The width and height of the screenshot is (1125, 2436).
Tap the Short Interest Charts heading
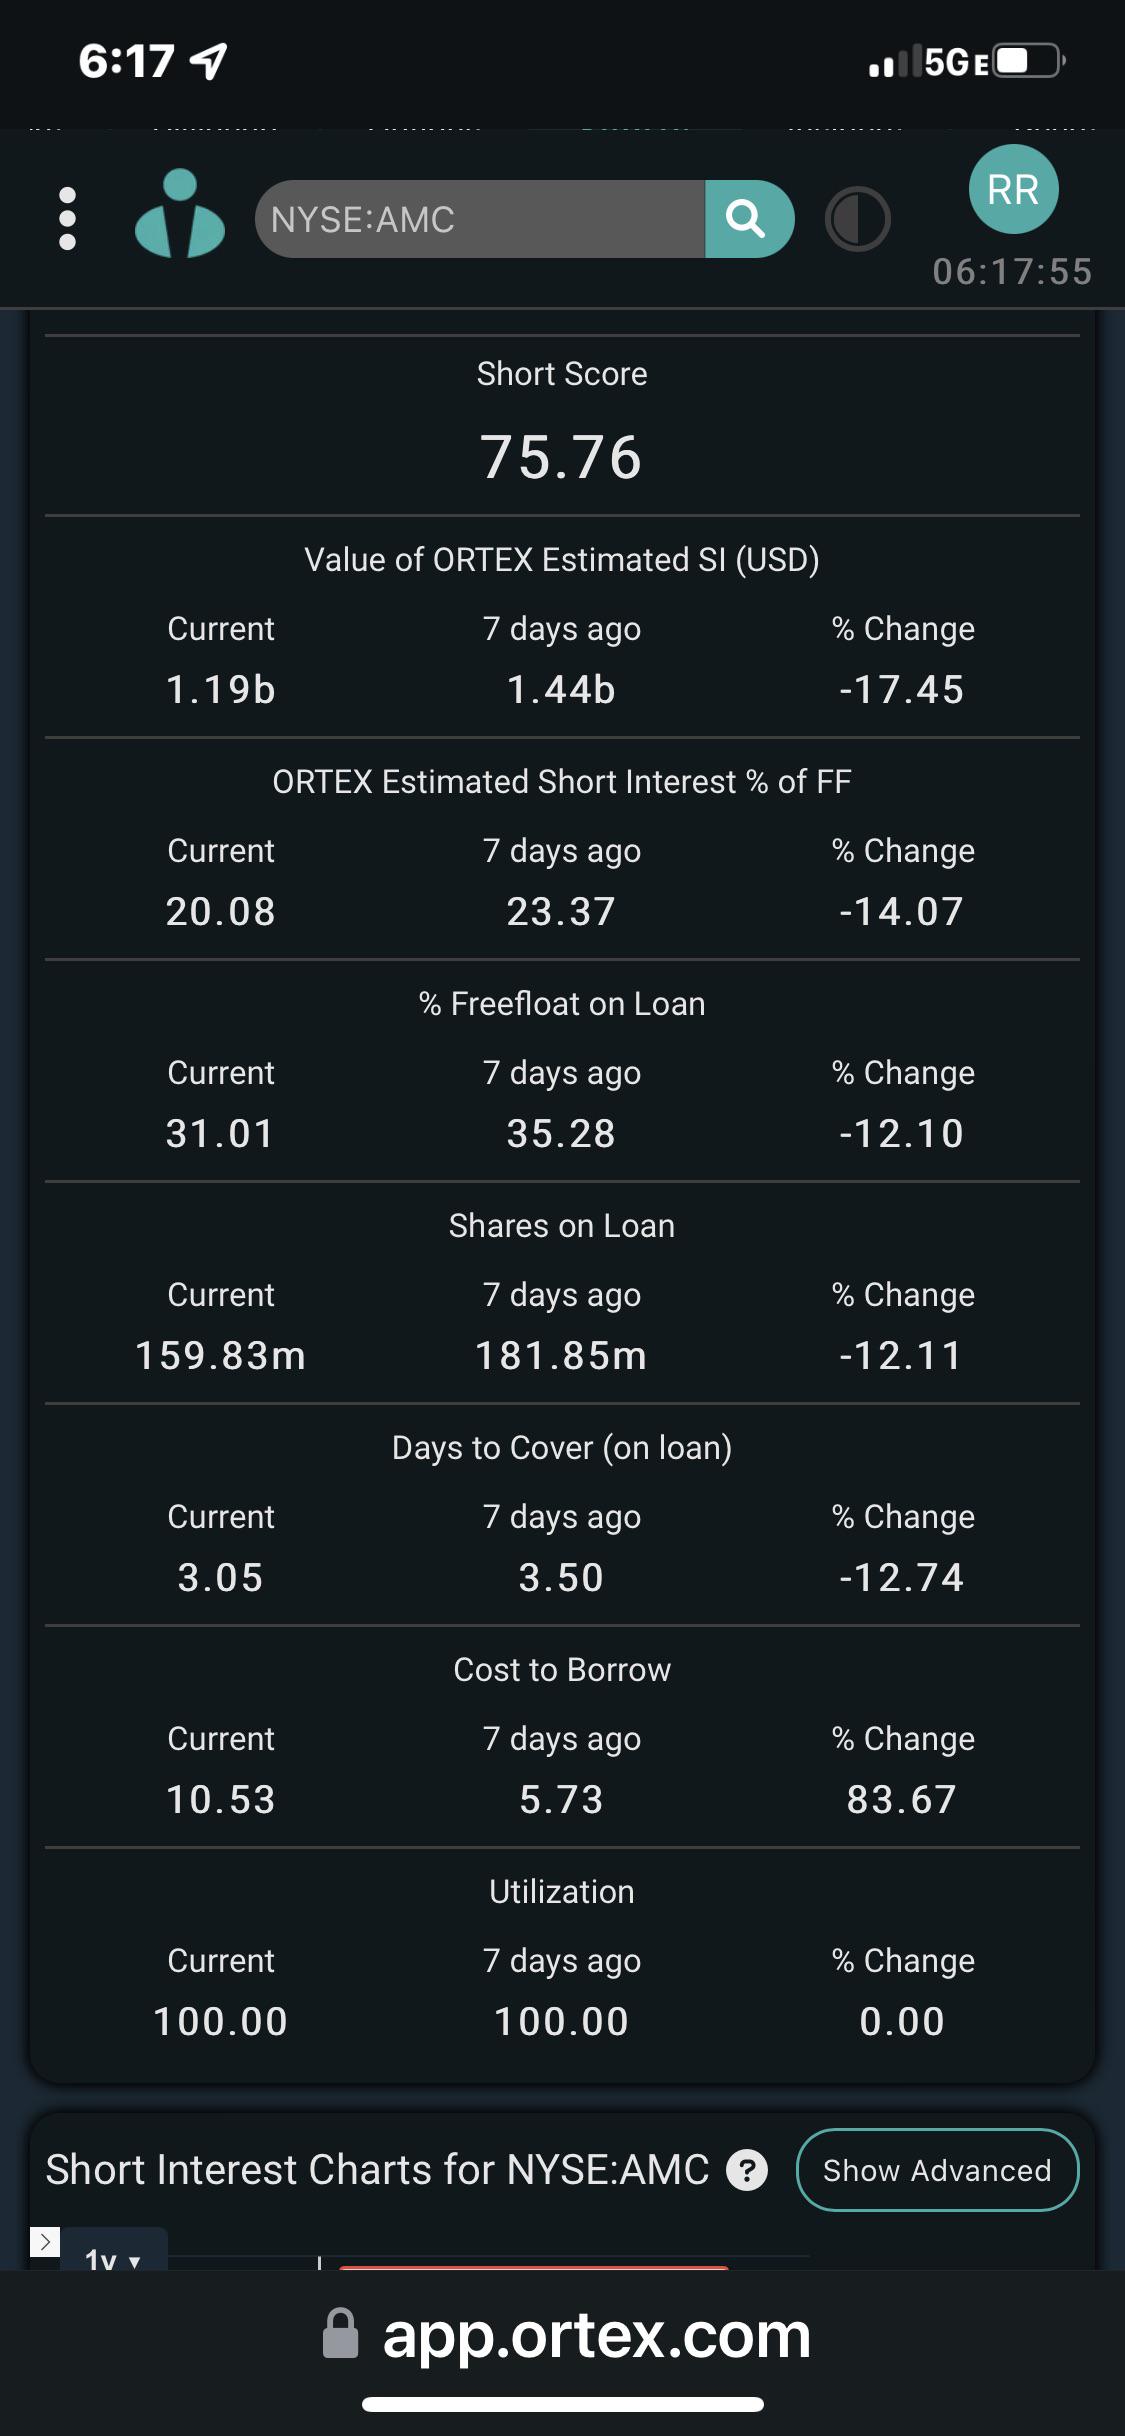[377, 2170]
